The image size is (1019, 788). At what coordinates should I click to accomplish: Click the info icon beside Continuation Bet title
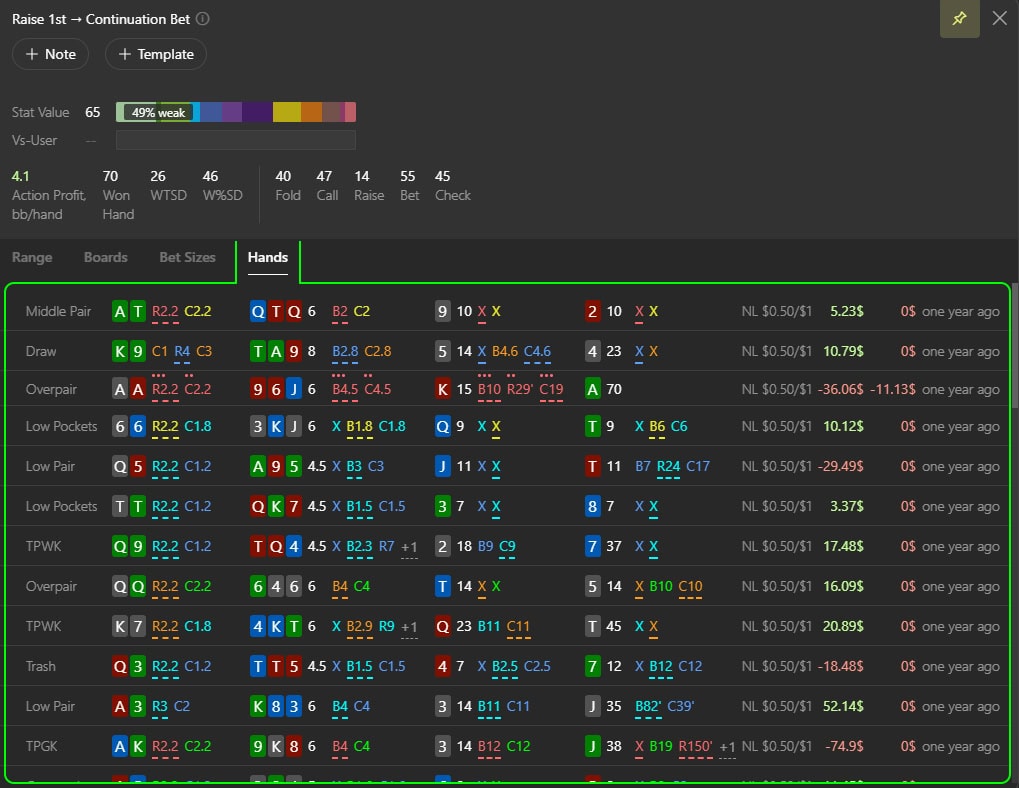203,19
